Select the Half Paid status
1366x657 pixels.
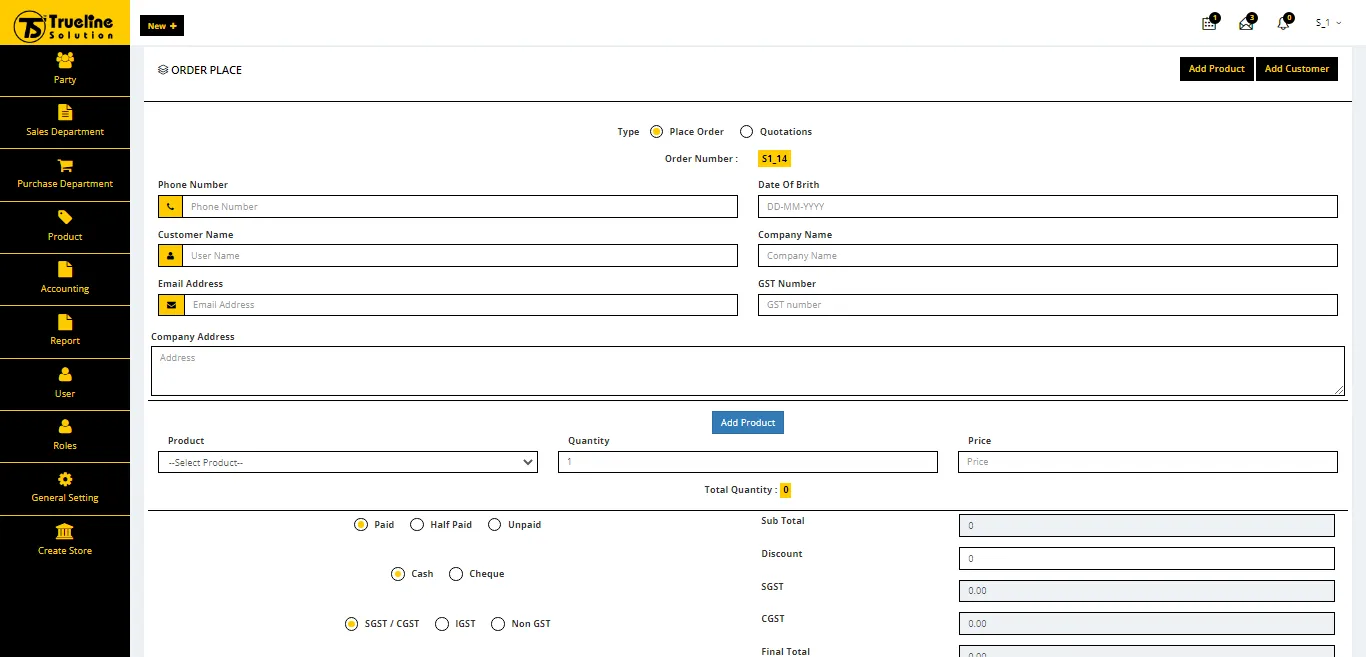(417, 524)
